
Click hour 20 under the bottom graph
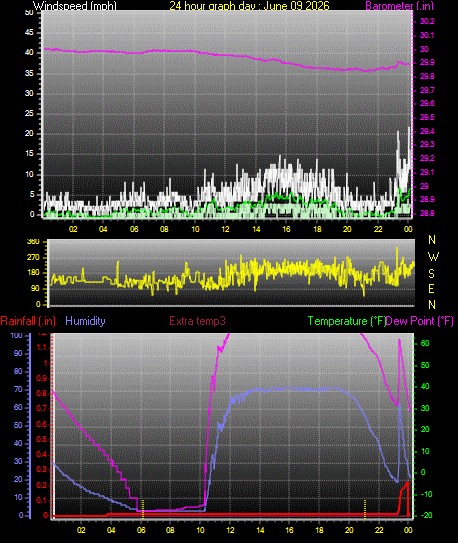[349, 530]
